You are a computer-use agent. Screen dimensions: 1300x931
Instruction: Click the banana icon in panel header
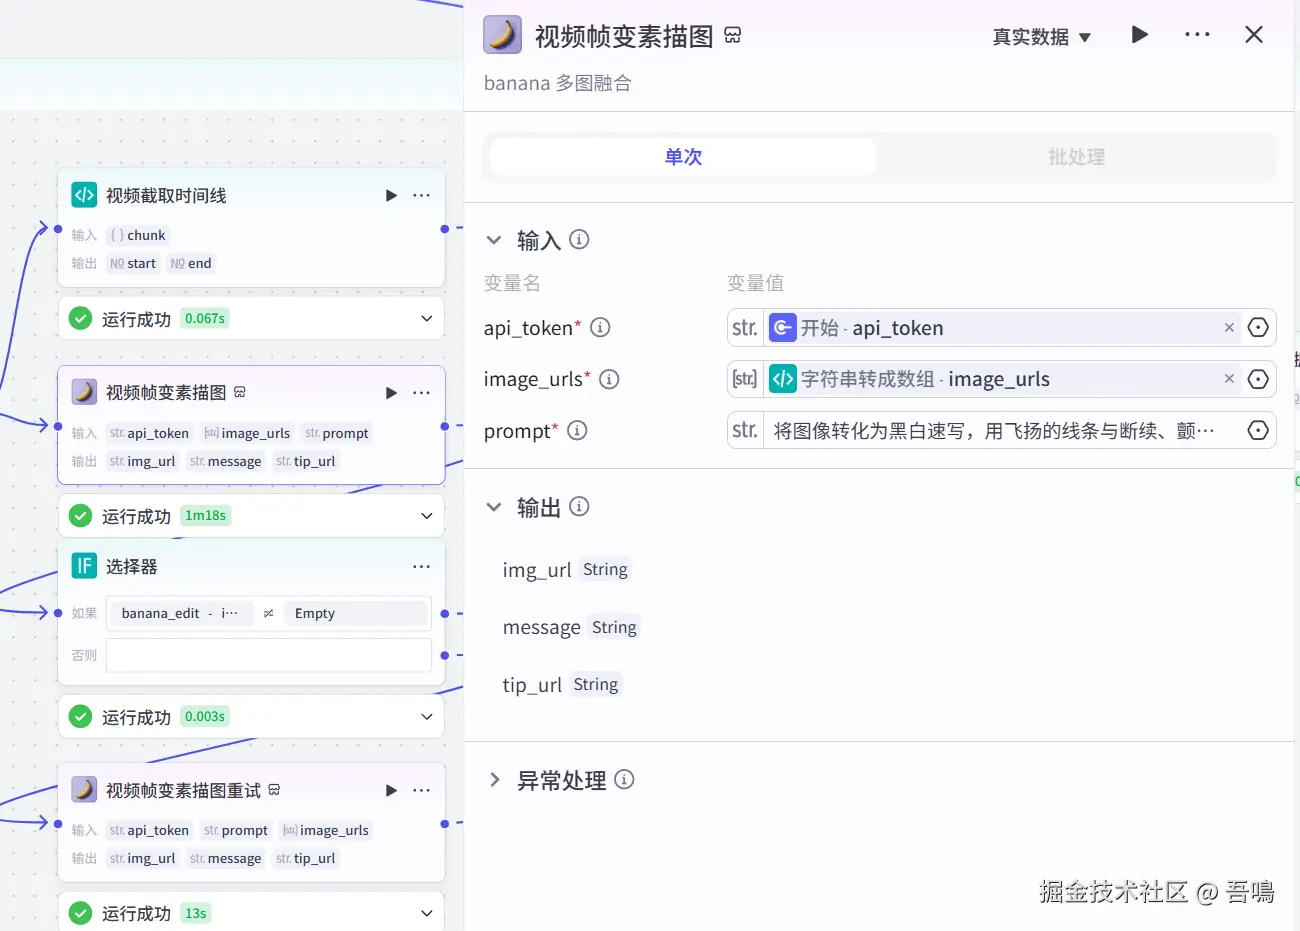502,35
